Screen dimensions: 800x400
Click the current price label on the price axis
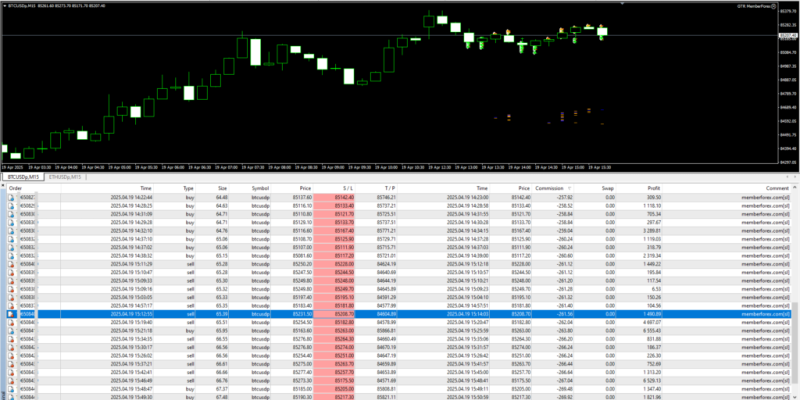pyautogui.click(x=787, y=33)
